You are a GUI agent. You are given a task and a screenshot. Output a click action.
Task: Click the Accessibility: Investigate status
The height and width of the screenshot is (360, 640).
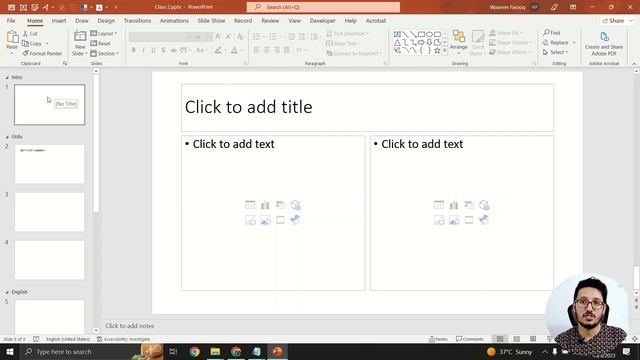[123, 339]
